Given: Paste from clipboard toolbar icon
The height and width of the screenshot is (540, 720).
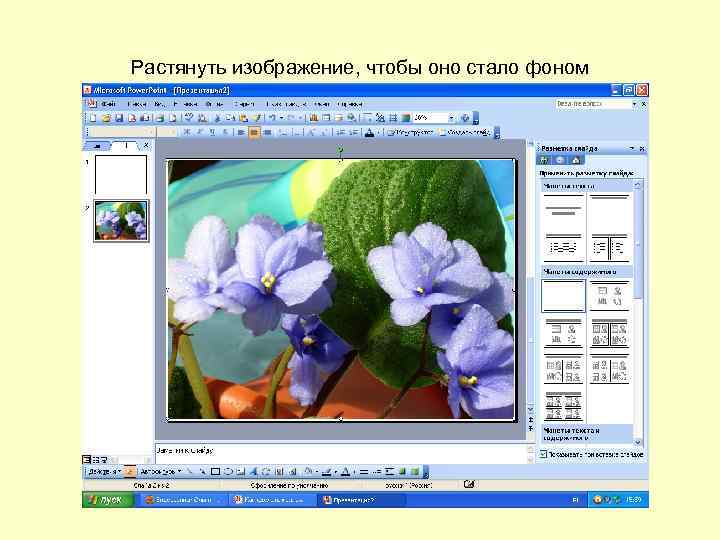Looking at the screenshot, I should click(x=243, y=118).
